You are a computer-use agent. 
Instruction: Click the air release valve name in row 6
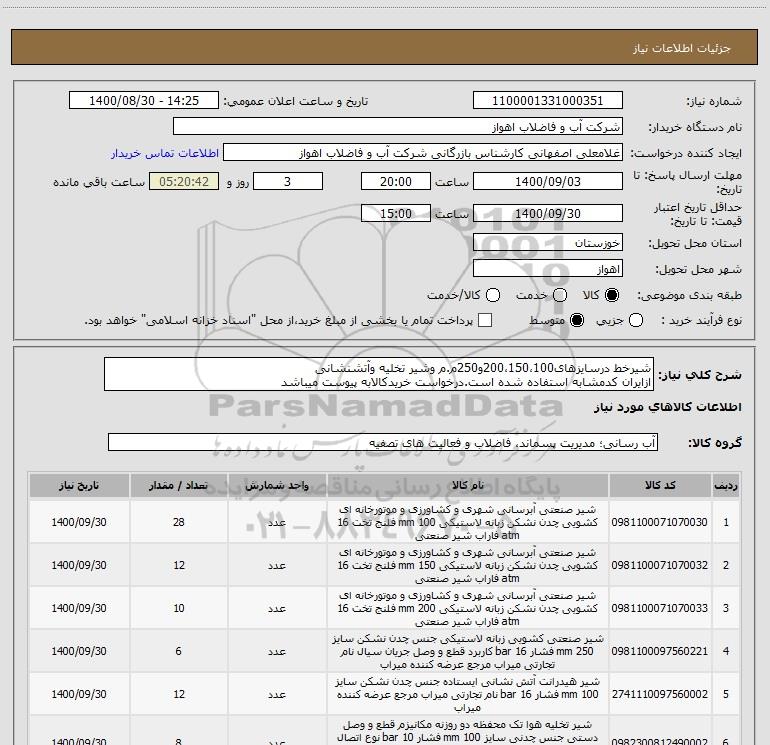point(468,732)
